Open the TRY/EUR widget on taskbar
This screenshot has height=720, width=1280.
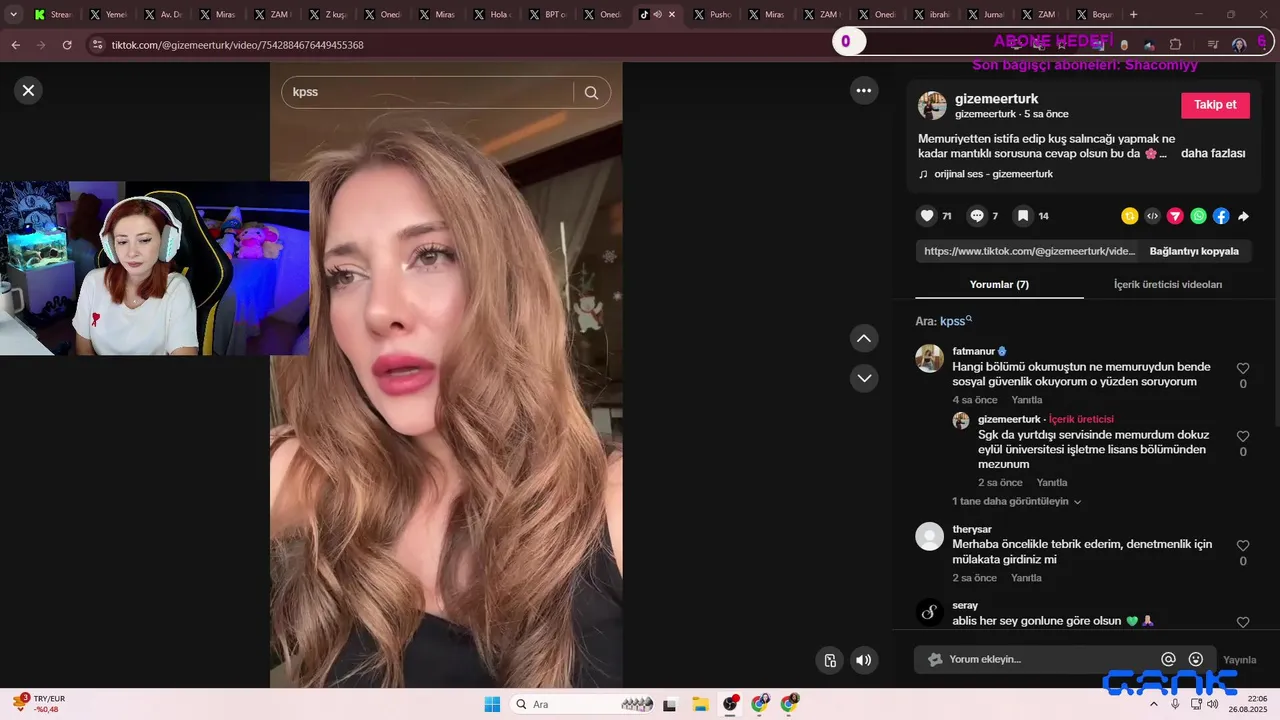pos(38,704)
